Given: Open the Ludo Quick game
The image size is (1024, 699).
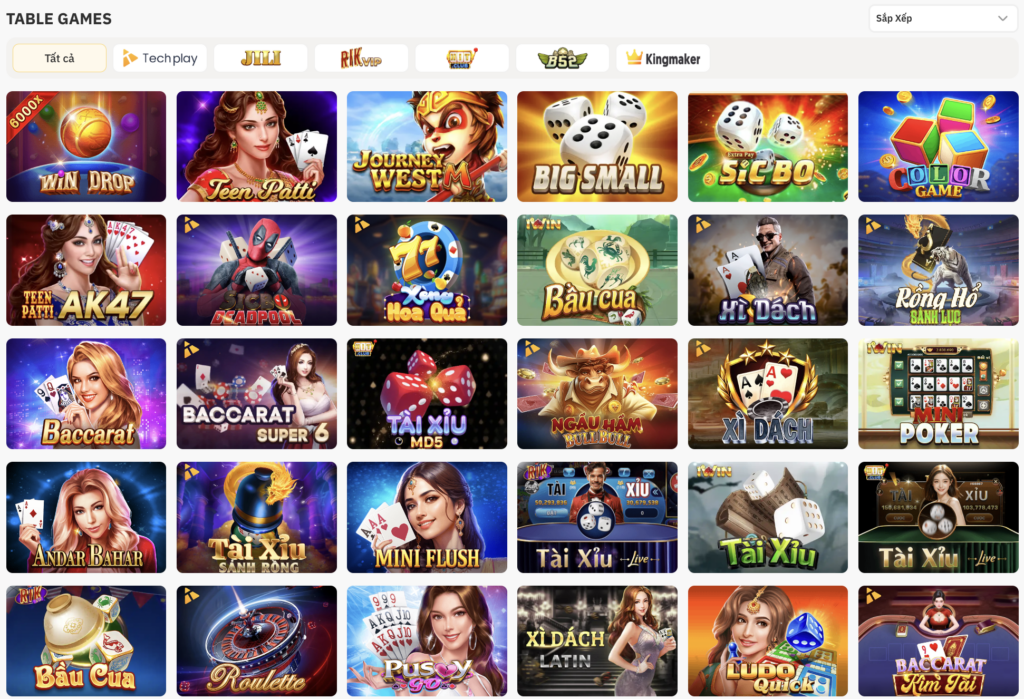Looking at the screenshot, I should tap(768, 641).
